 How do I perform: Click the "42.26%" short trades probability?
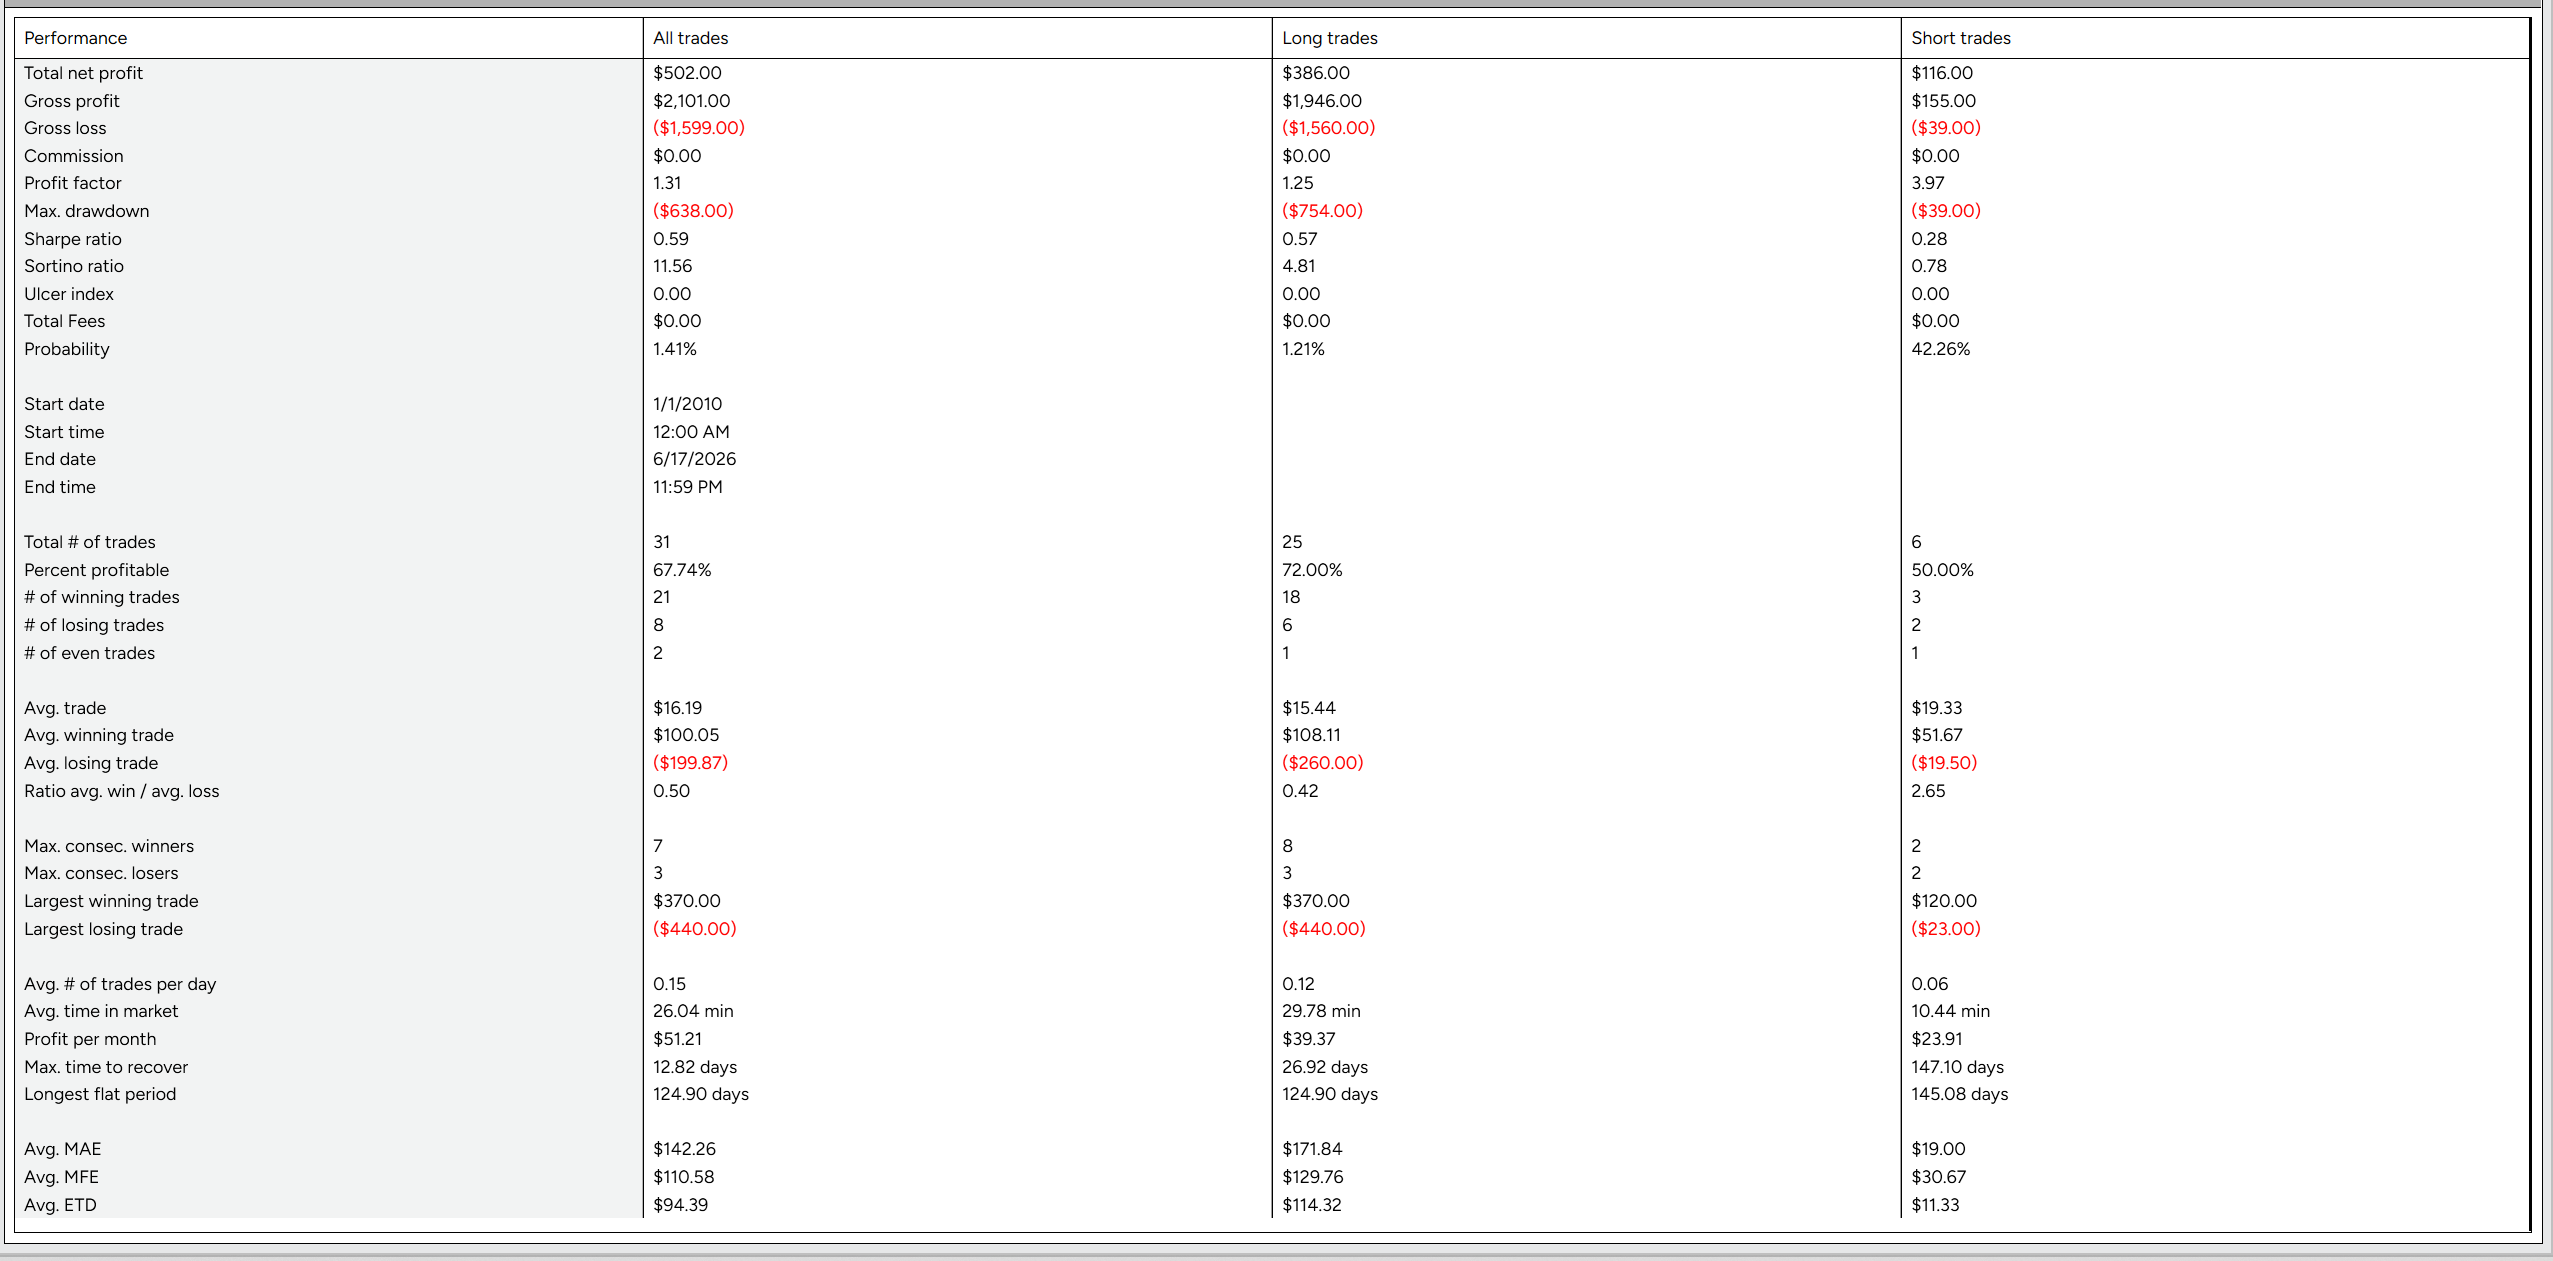(x=1941, y=349)
